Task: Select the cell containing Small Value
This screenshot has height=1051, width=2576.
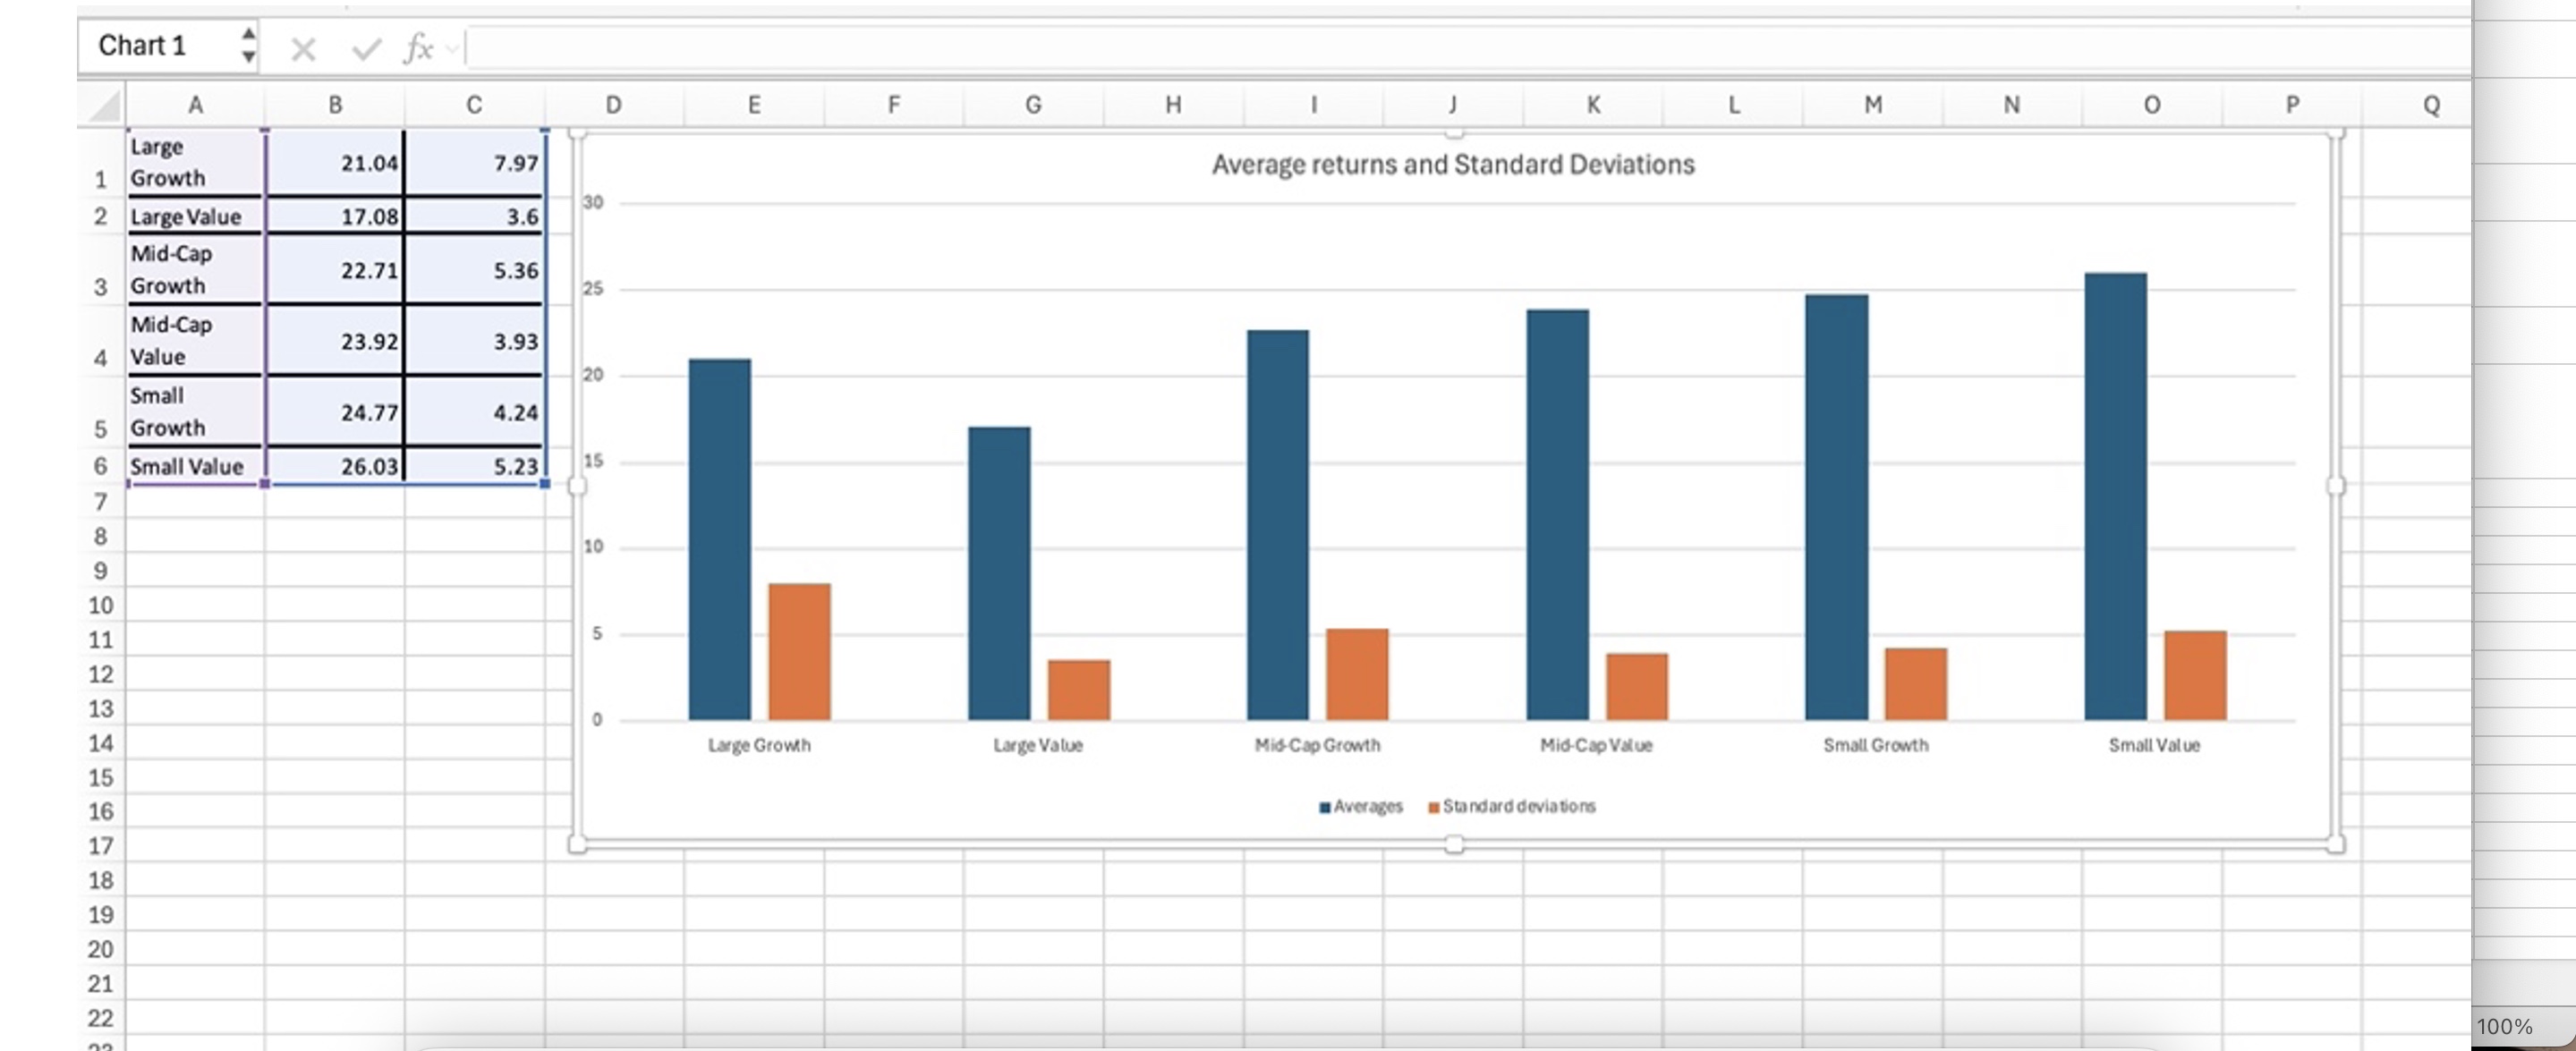Action: pos(186,465)
